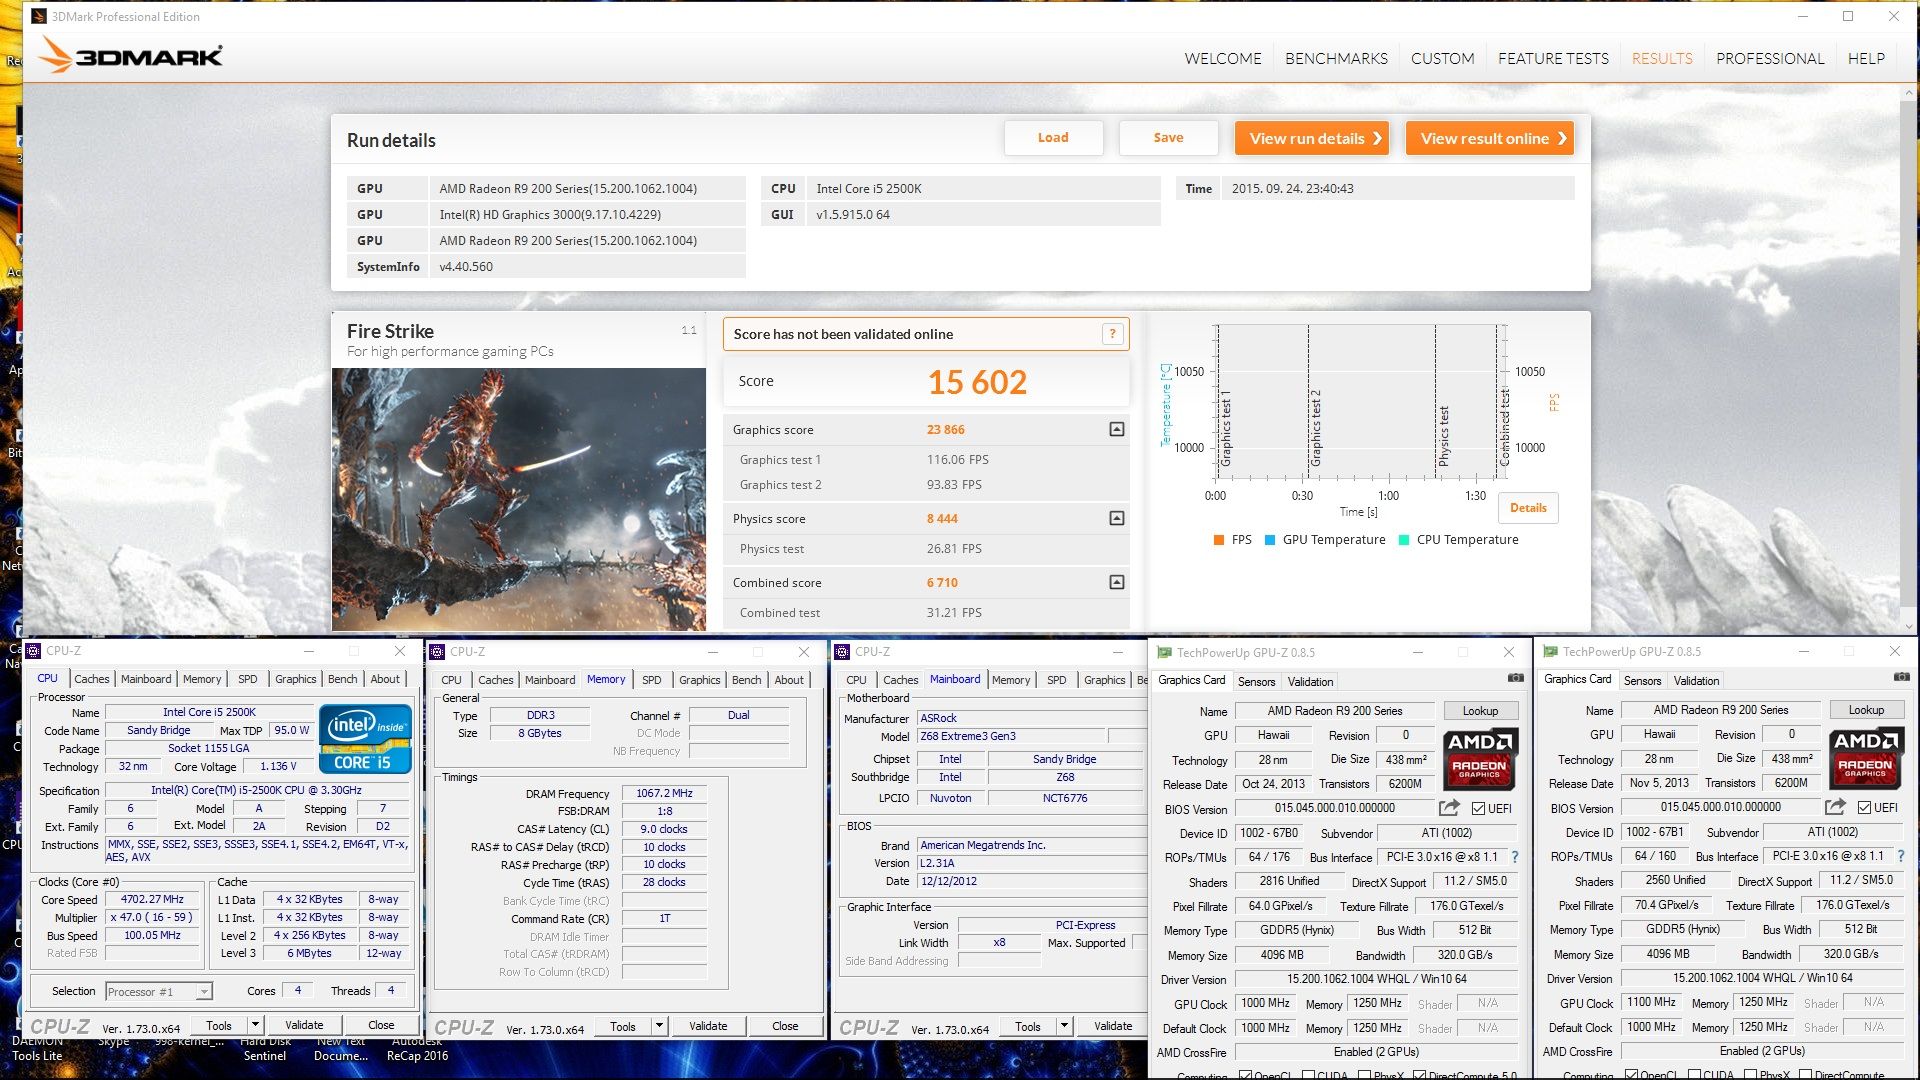This screenshot has width=1920, height=1080.
Task: Click the View result online button
Action: [1489, 138]
